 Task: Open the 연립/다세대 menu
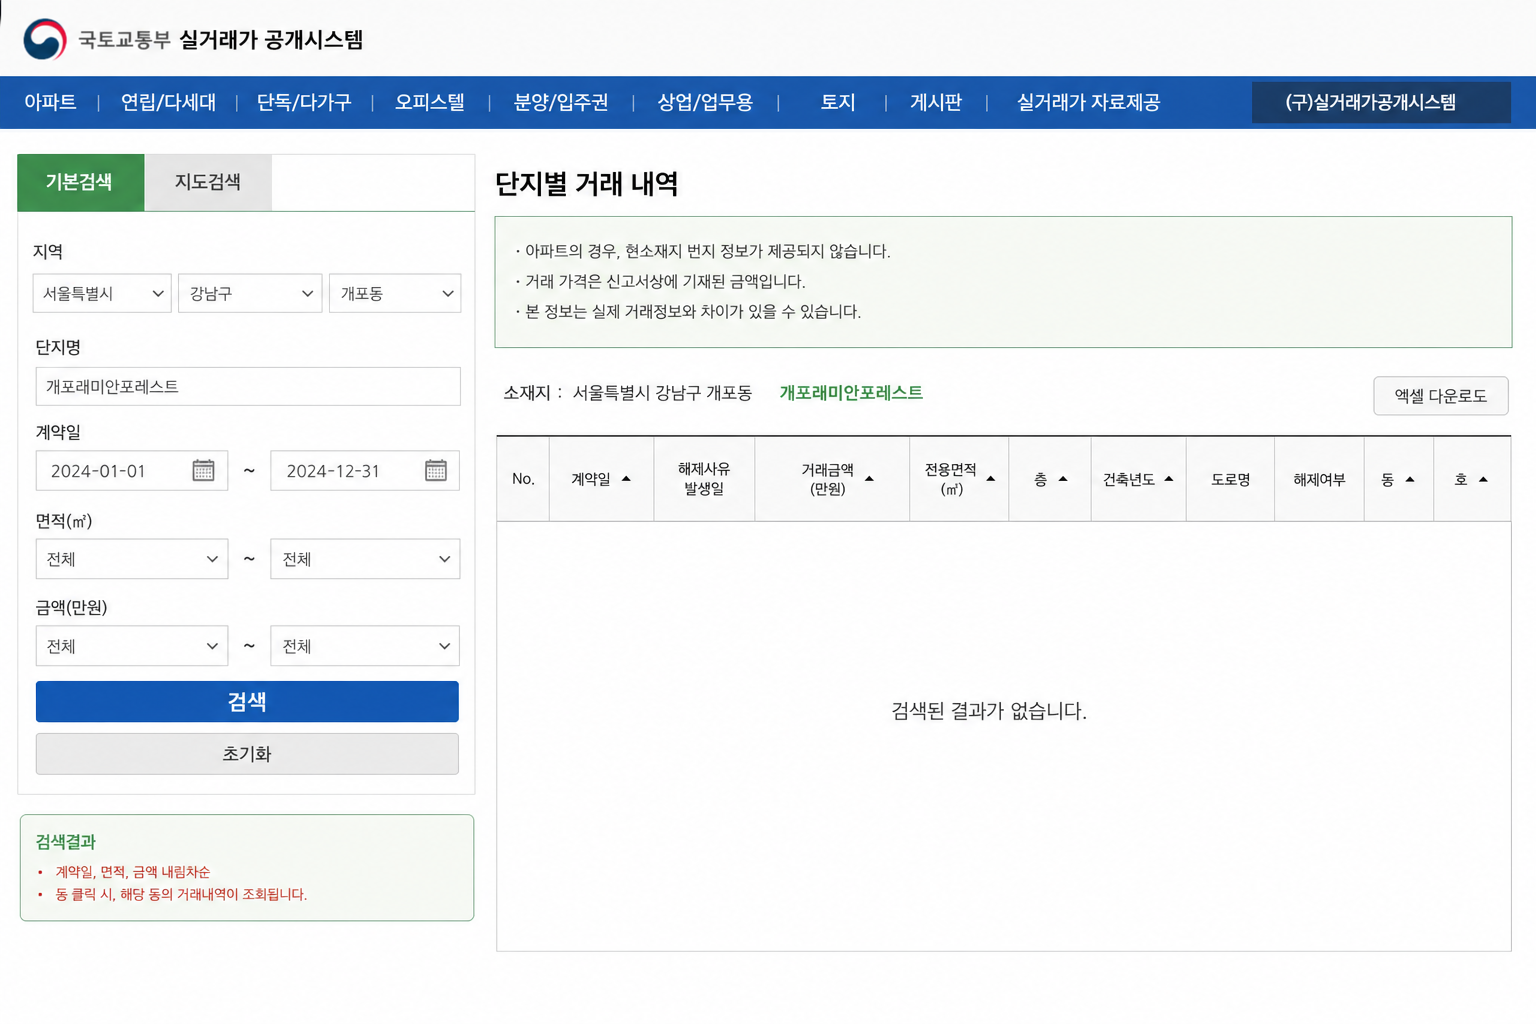click(x=168, y=102)
